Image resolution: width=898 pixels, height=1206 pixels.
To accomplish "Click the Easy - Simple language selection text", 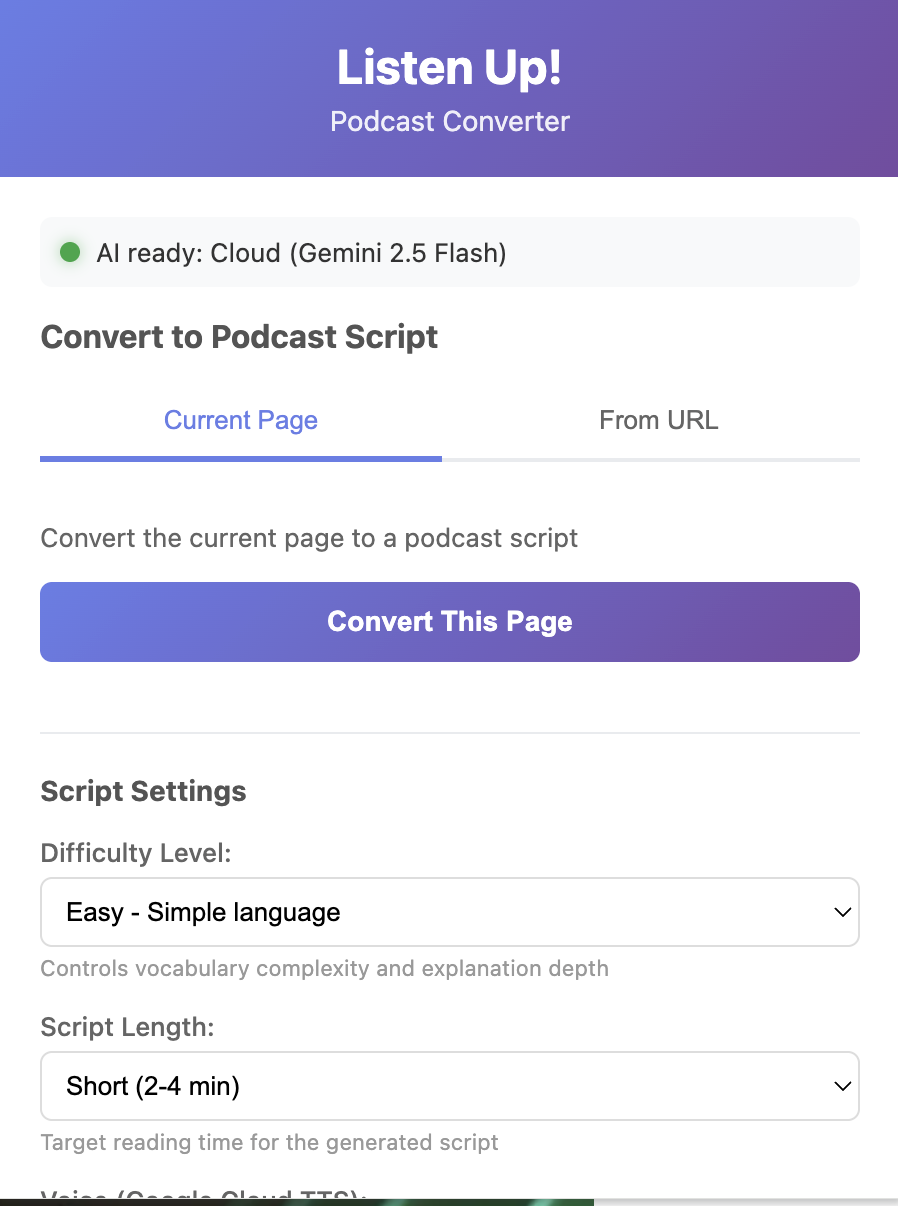I will click(203, 912).
